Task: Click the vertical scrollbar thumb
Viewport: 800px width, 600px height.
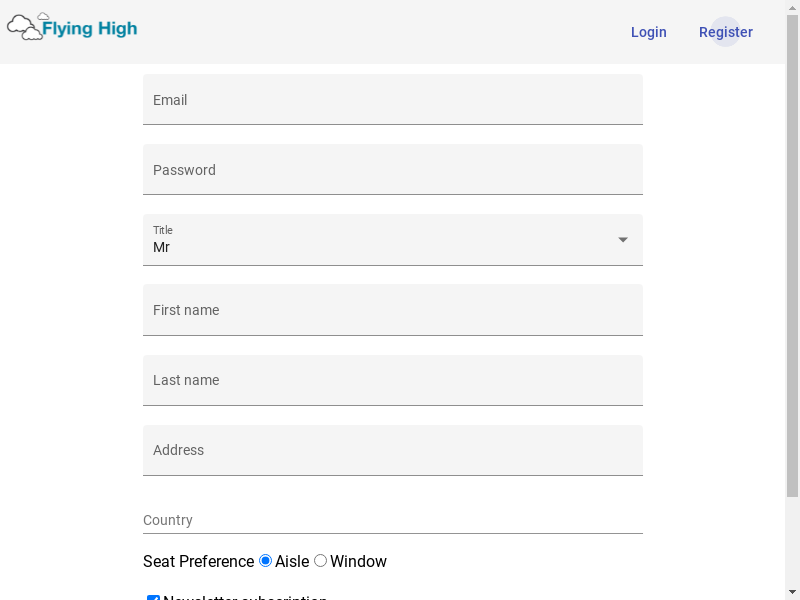Action: 792,255
